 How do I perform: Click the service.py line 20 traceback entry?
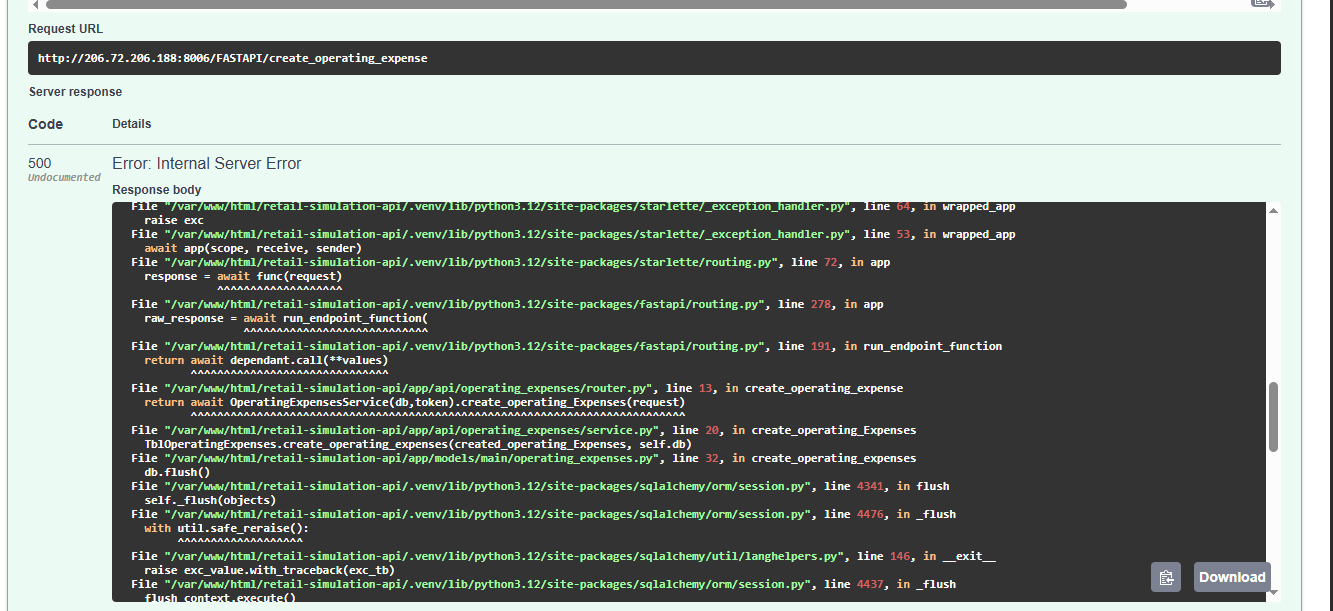(523, 430)
